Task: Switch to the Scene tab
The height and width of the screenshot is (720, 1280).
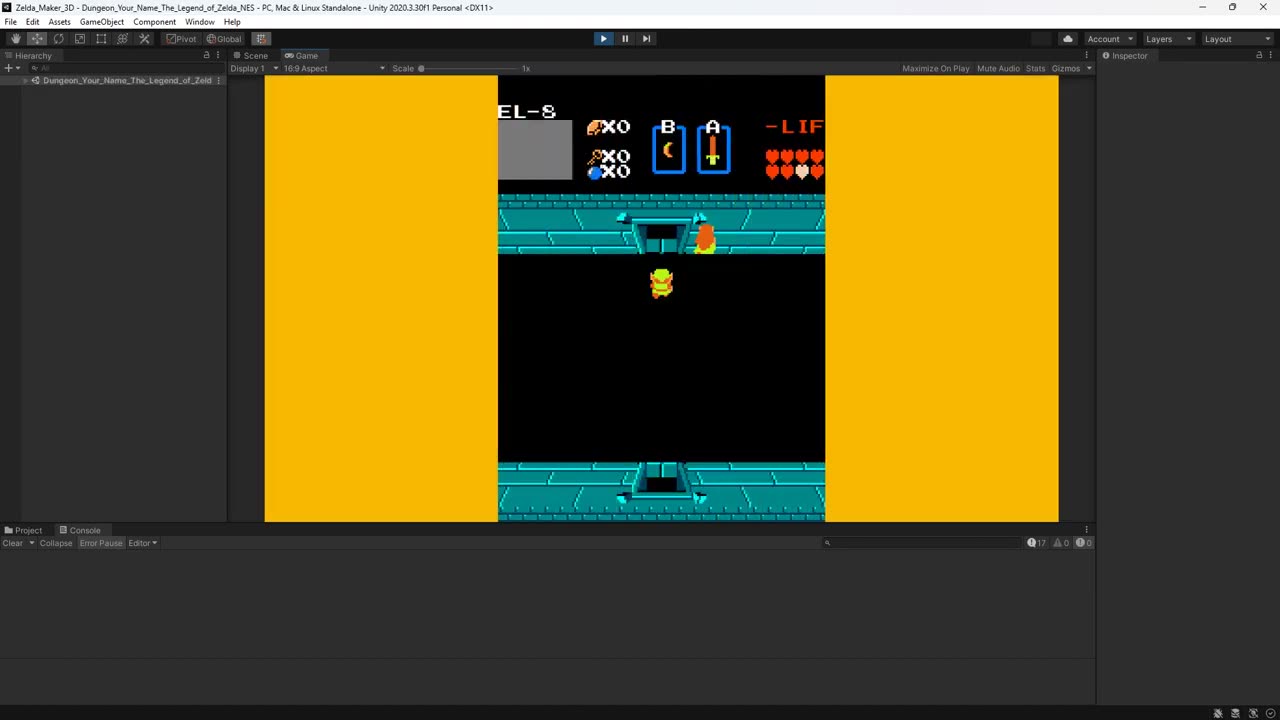Action: (x=250, y=56)
